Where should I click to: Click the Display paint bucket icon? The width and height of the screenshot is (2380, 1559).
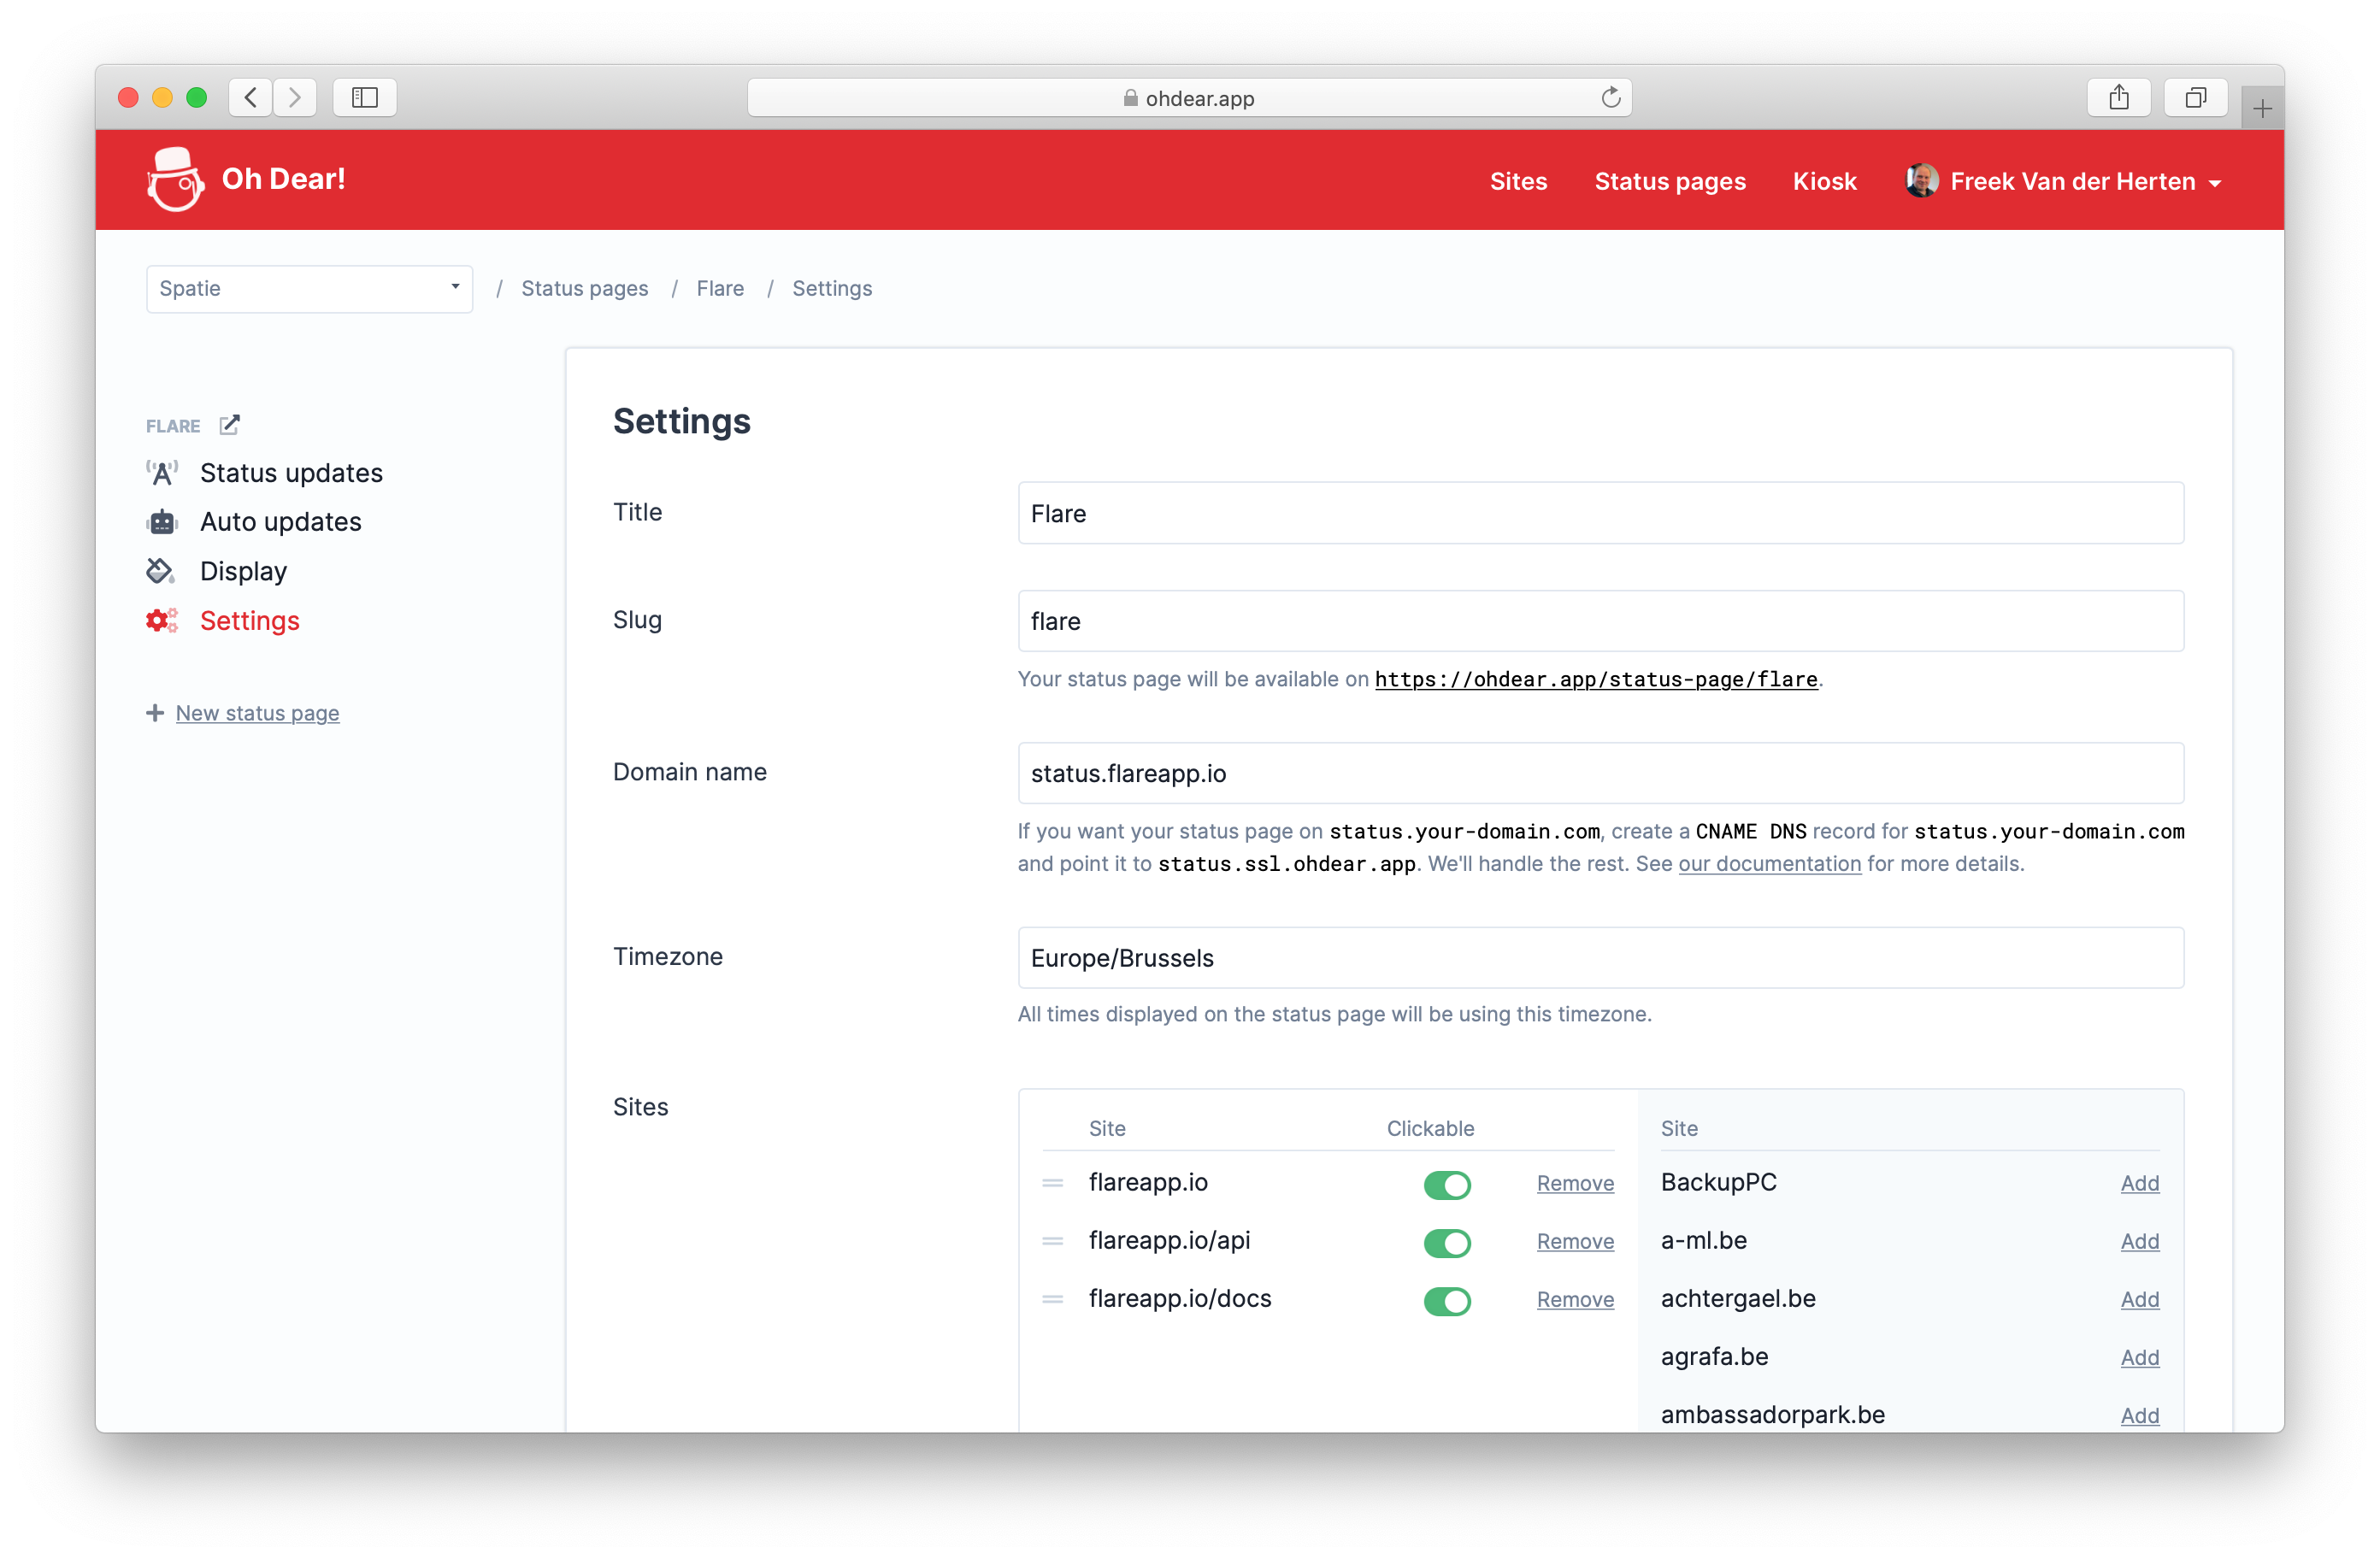(x=161, y=571)
